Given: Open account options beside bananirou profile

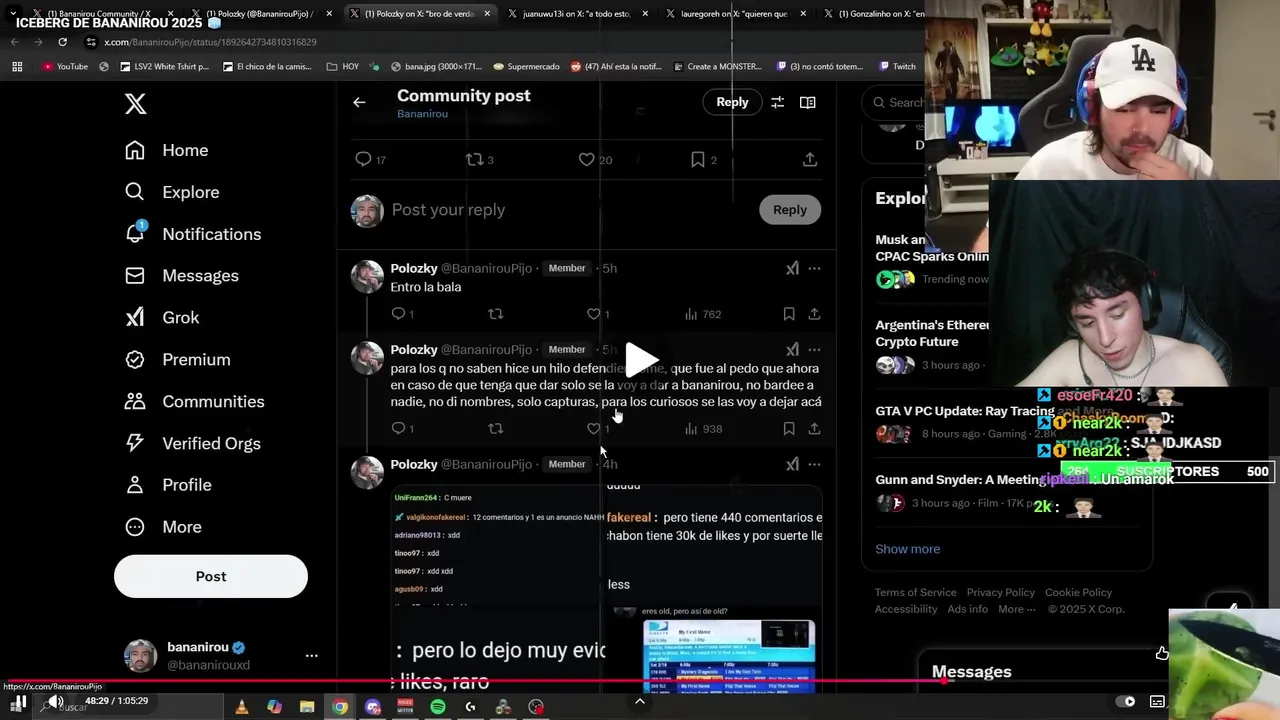Looking at the screenshot, I should (311, 656).
